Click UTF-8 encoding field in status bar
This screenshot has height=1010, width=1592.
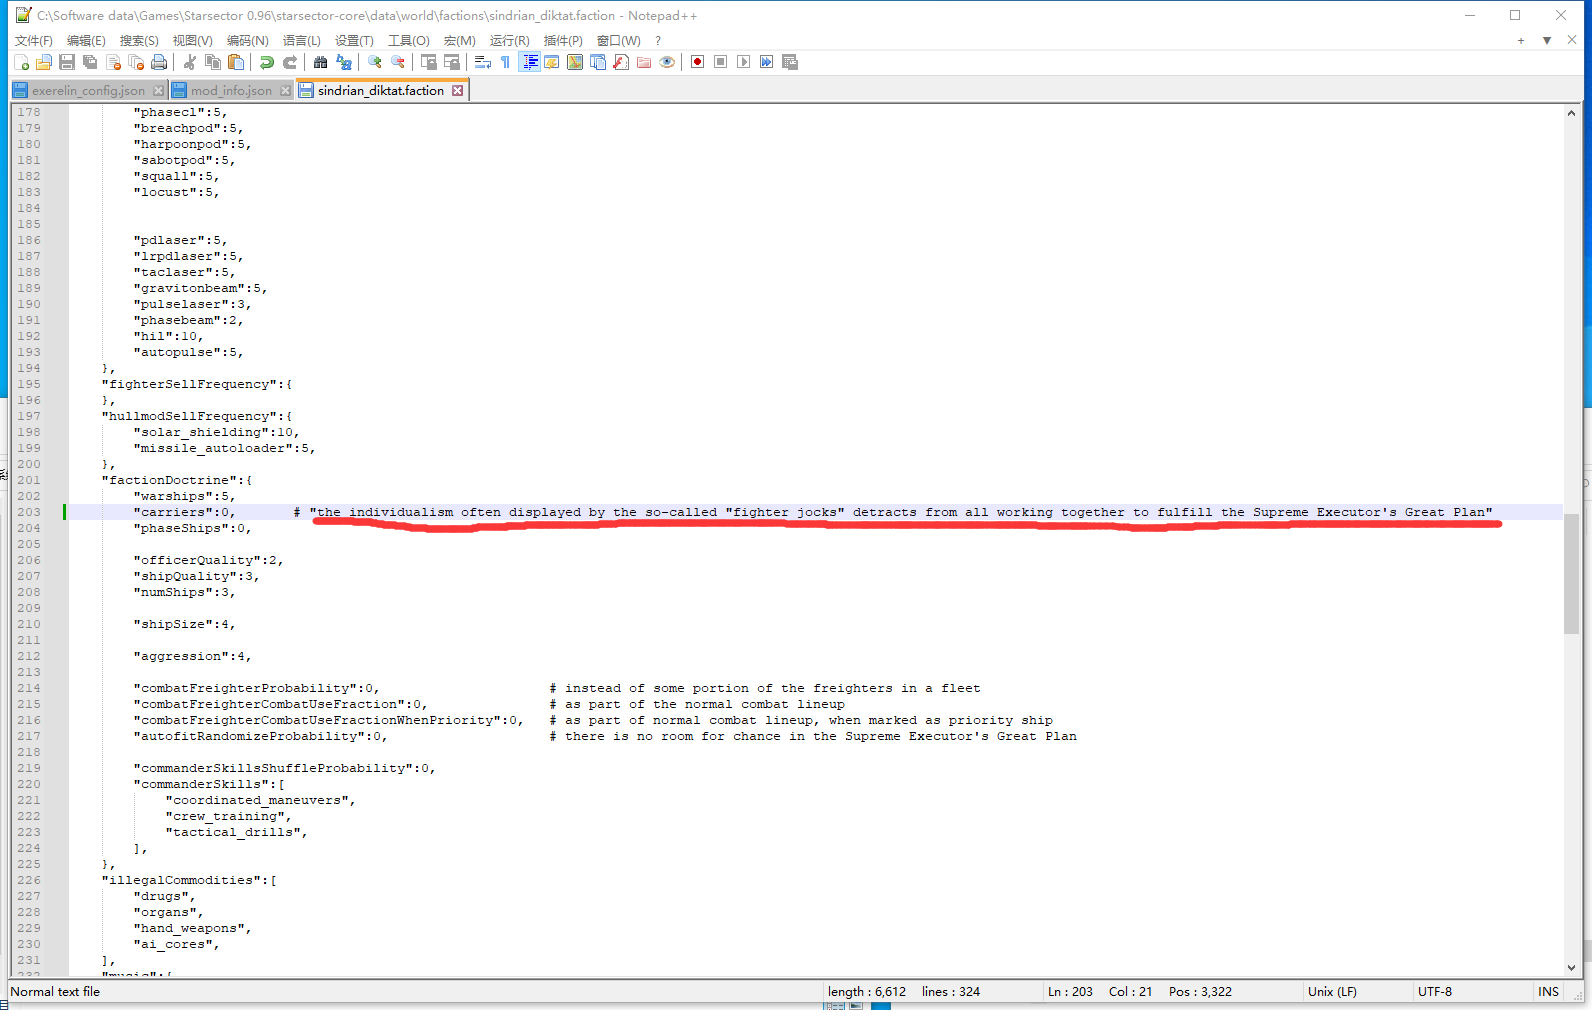point(1434,992)
